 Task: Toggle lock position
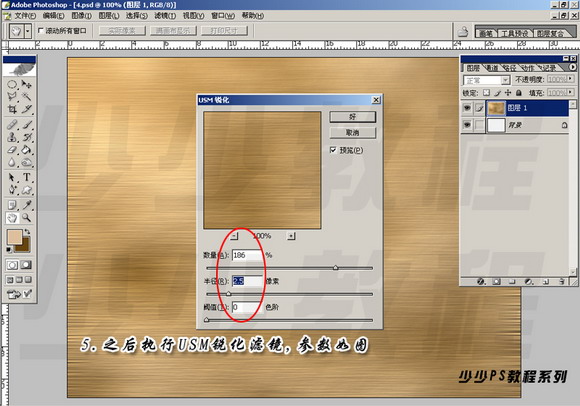(x=508, y=92)
